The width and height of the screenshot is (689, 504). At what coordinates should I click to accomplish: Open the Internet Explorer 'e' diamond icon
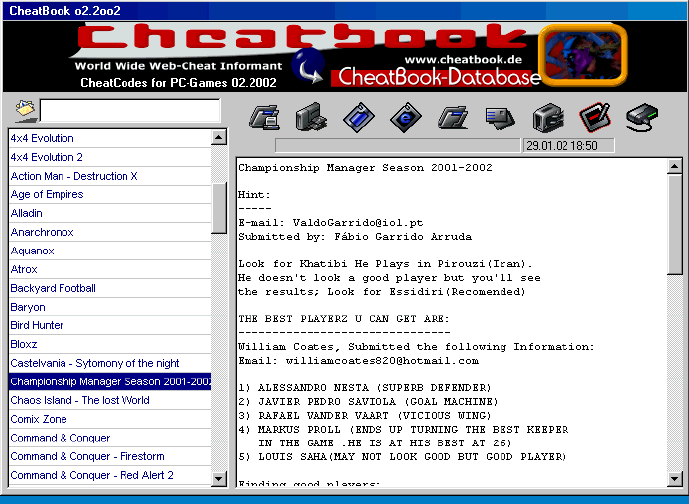tap(406, 117)
